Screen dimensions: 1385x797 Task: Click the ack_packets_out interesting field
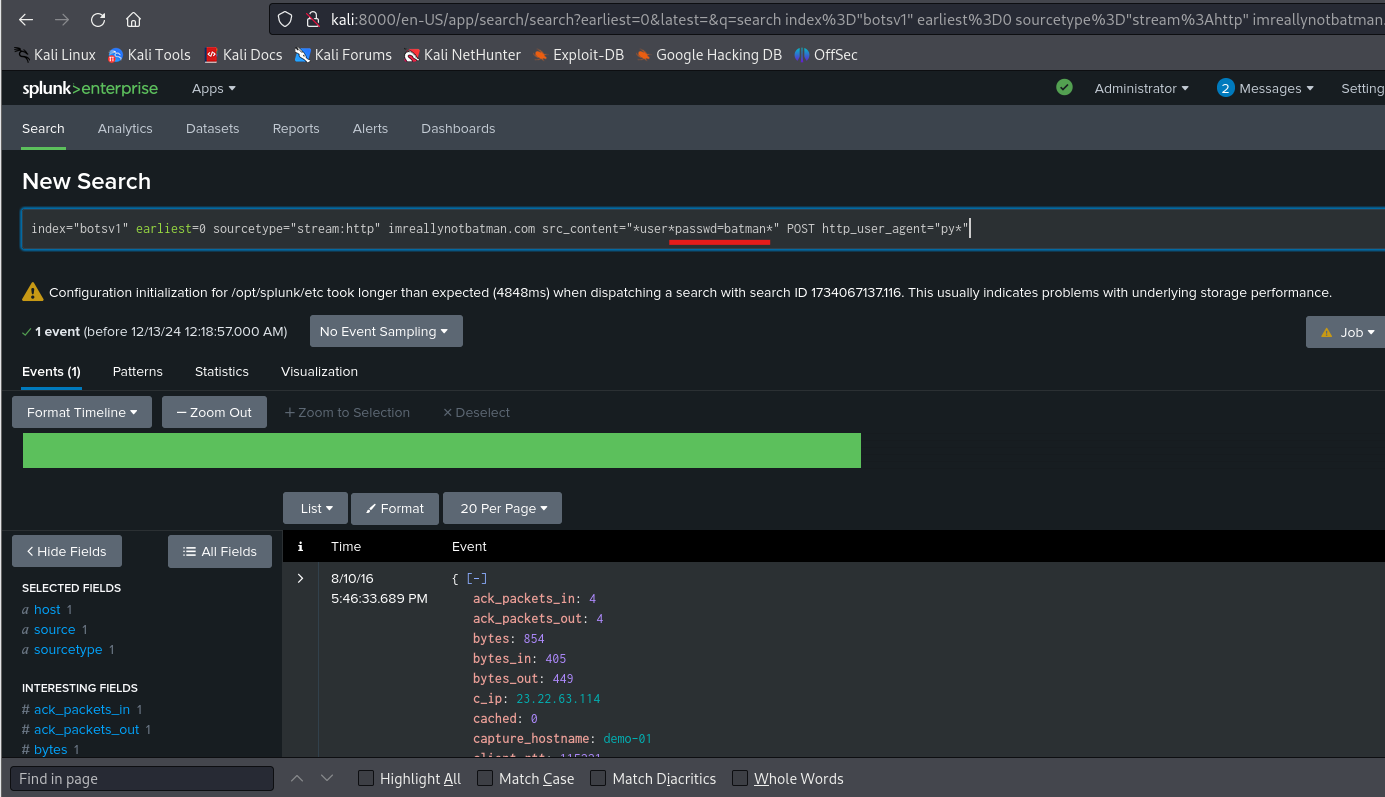(87, 729)
